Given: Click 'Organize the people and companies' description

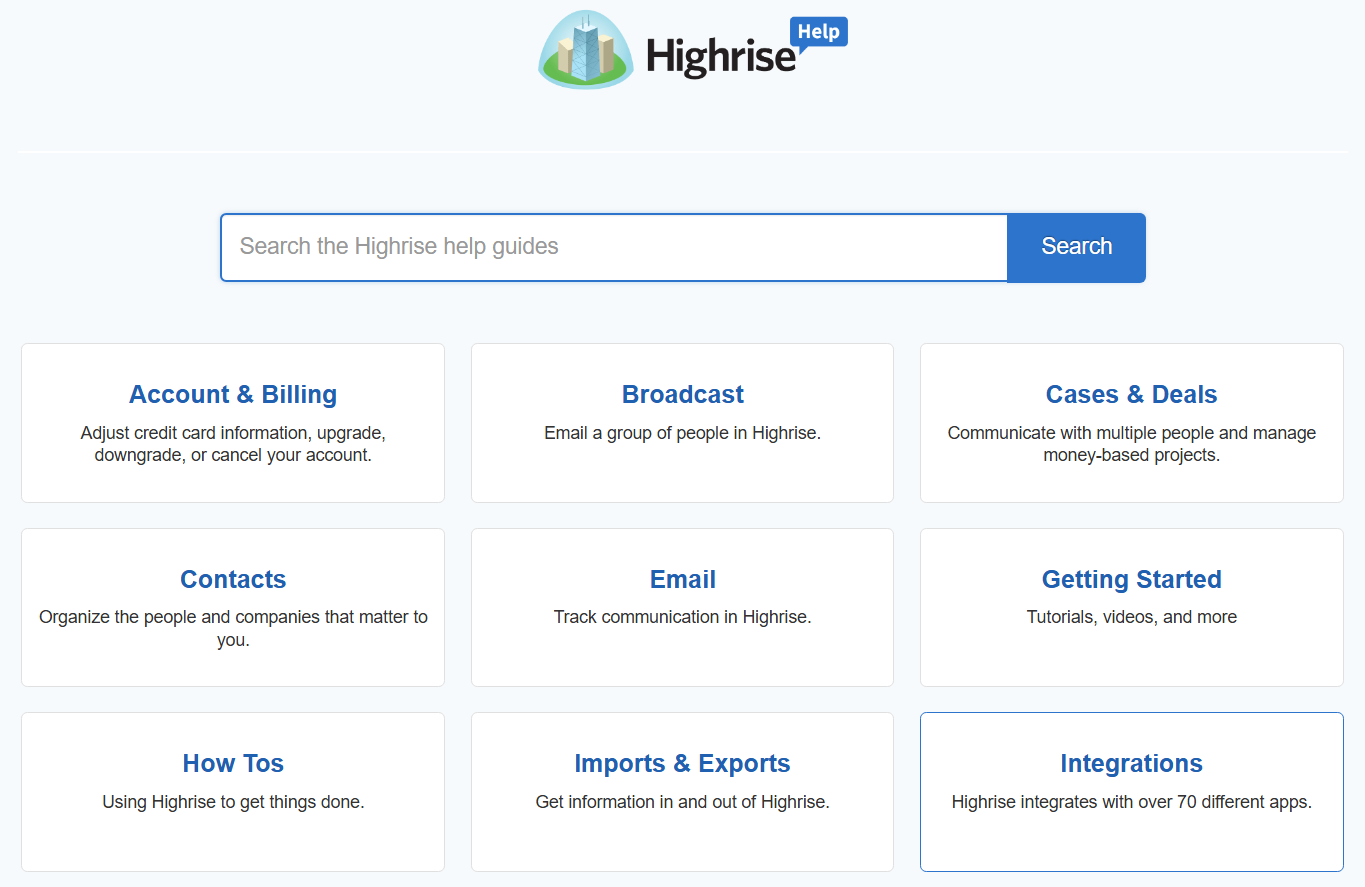Looking at the screenshot, I should pyautogui.click(x=233, y=628).
